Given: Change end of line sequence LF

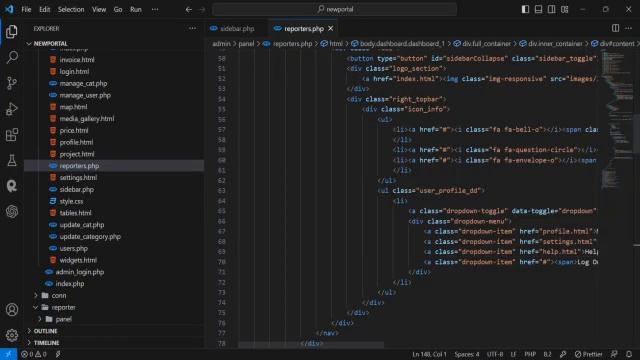Looking at the screenshot, I should [x=513, y=354].
